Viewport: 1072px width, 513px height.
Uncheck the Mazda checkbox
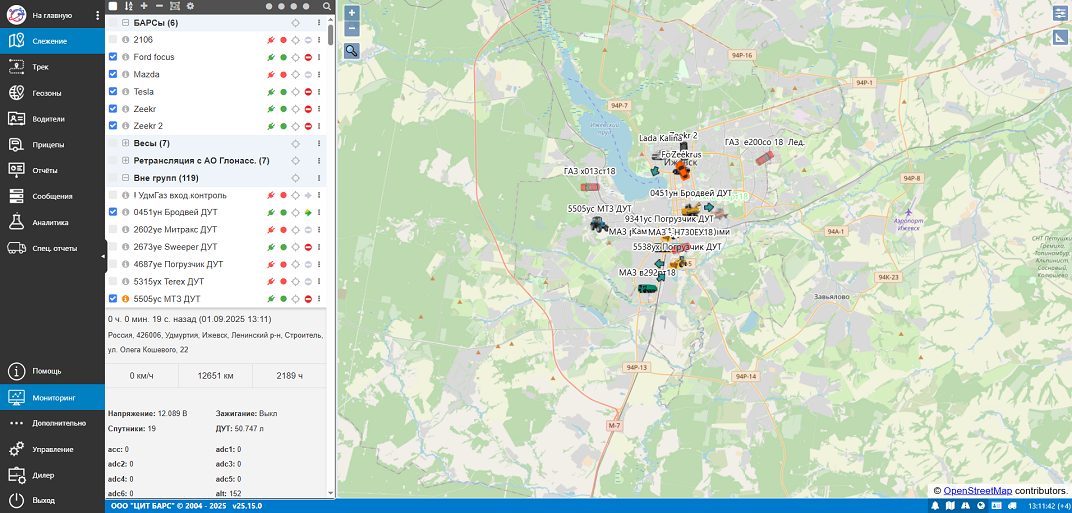pyautogui.click(x=113, y=75)
